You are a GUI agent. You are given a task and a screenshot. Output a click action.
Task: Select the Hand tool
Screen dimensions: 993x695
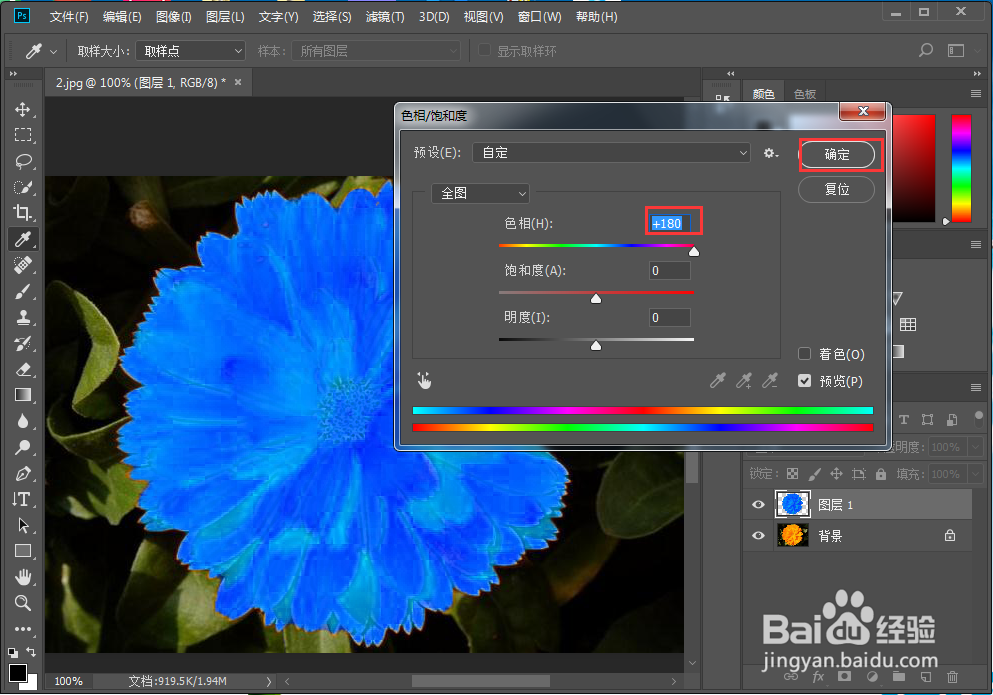tap(23, 577)
